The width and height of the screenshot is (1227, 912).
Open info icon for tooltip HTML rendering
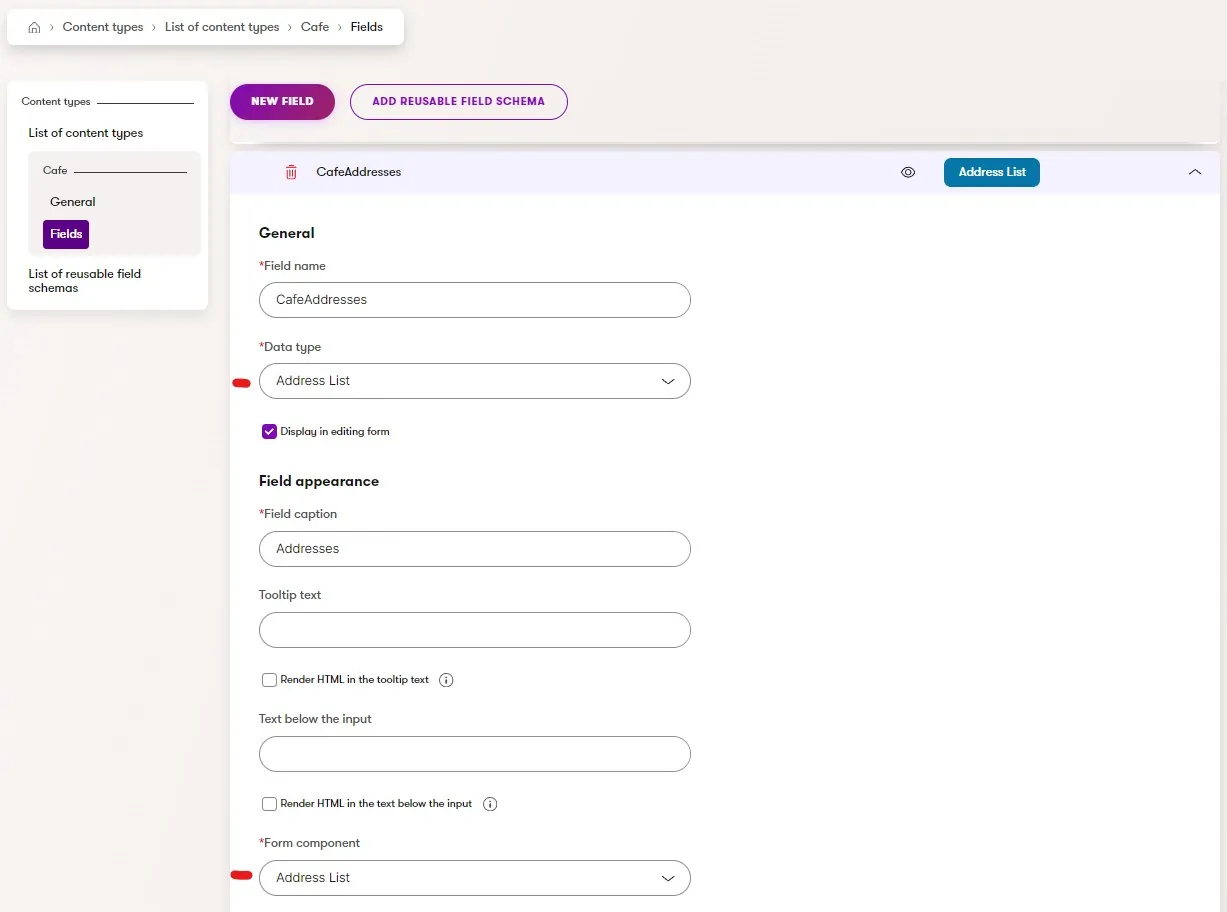coord(447,680)
